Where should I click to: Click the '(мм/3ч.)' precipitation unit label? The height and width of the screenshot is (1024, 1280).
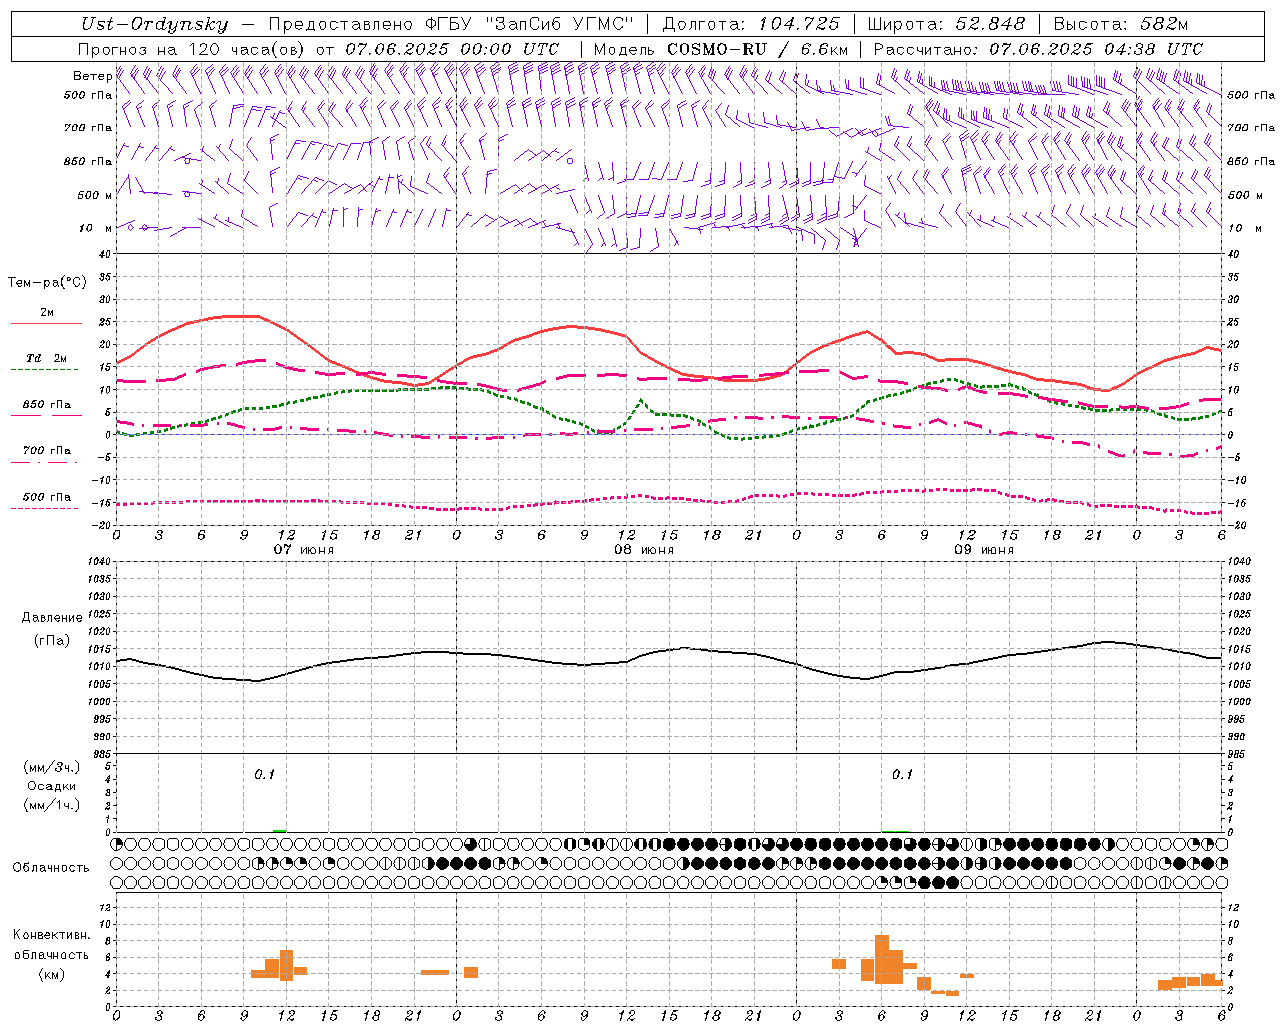52,768
